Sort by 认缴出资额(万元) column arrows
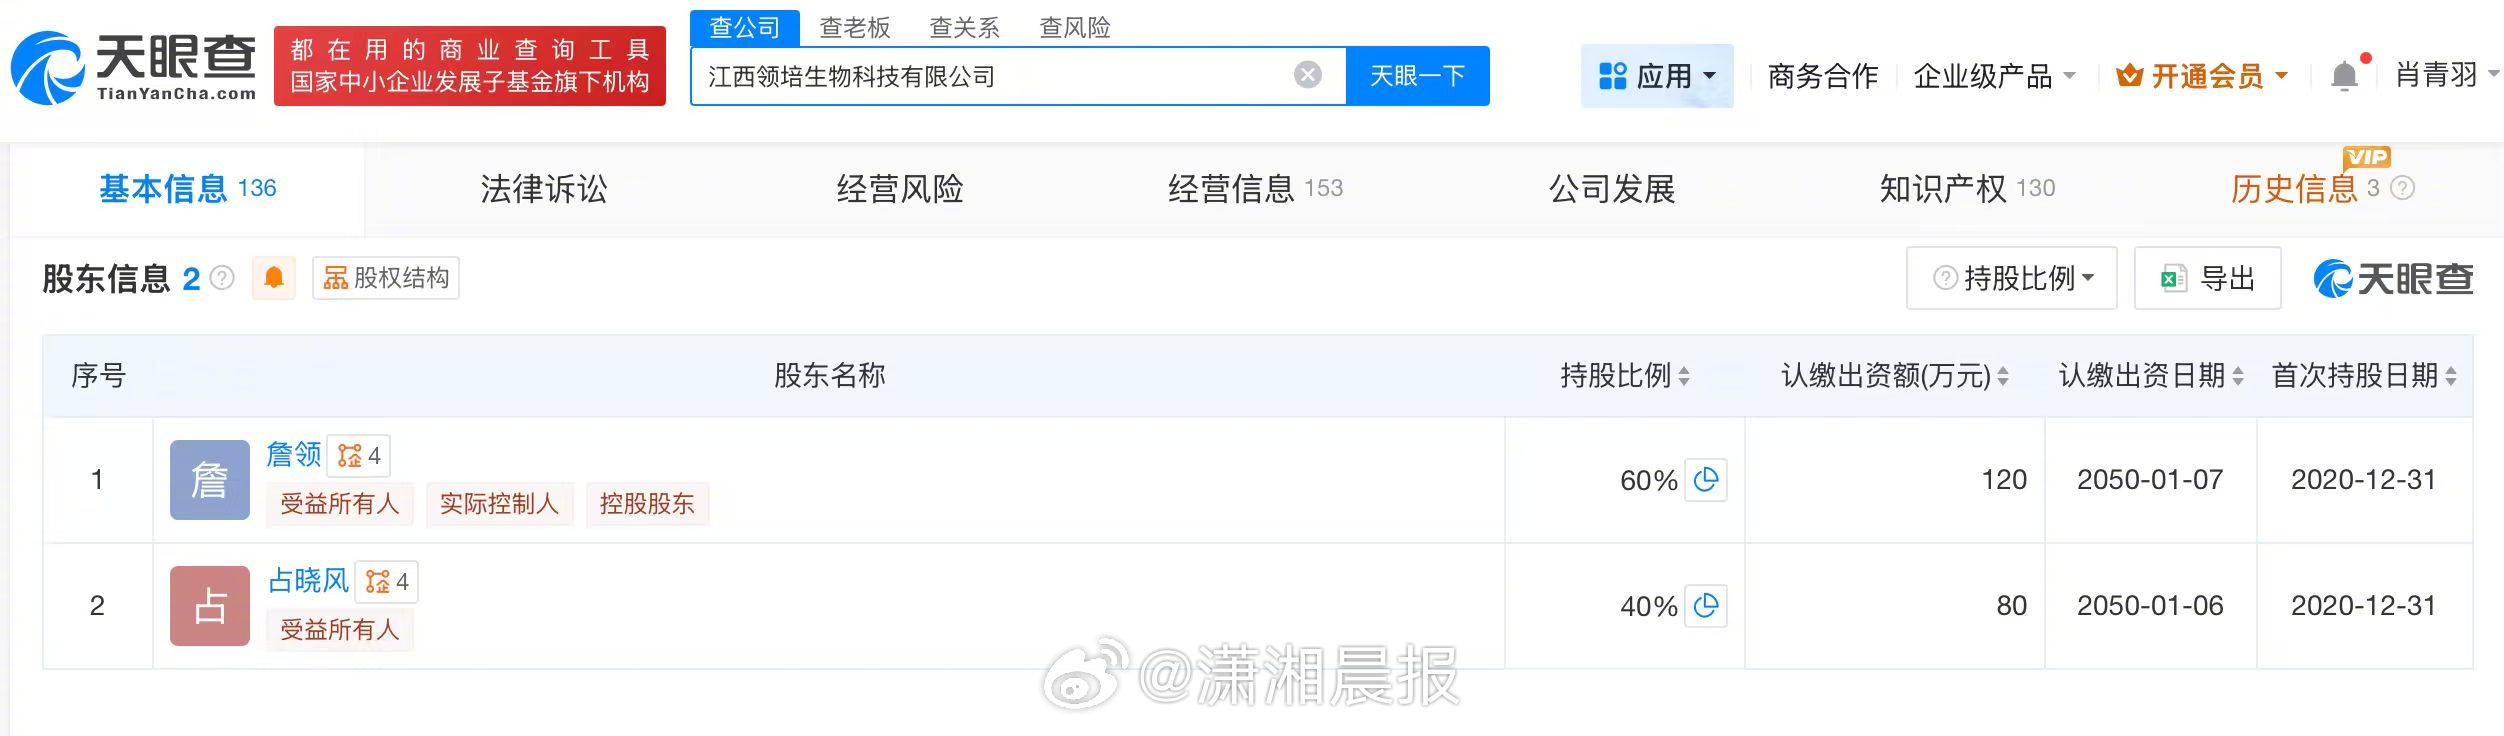 point(2003,376)
